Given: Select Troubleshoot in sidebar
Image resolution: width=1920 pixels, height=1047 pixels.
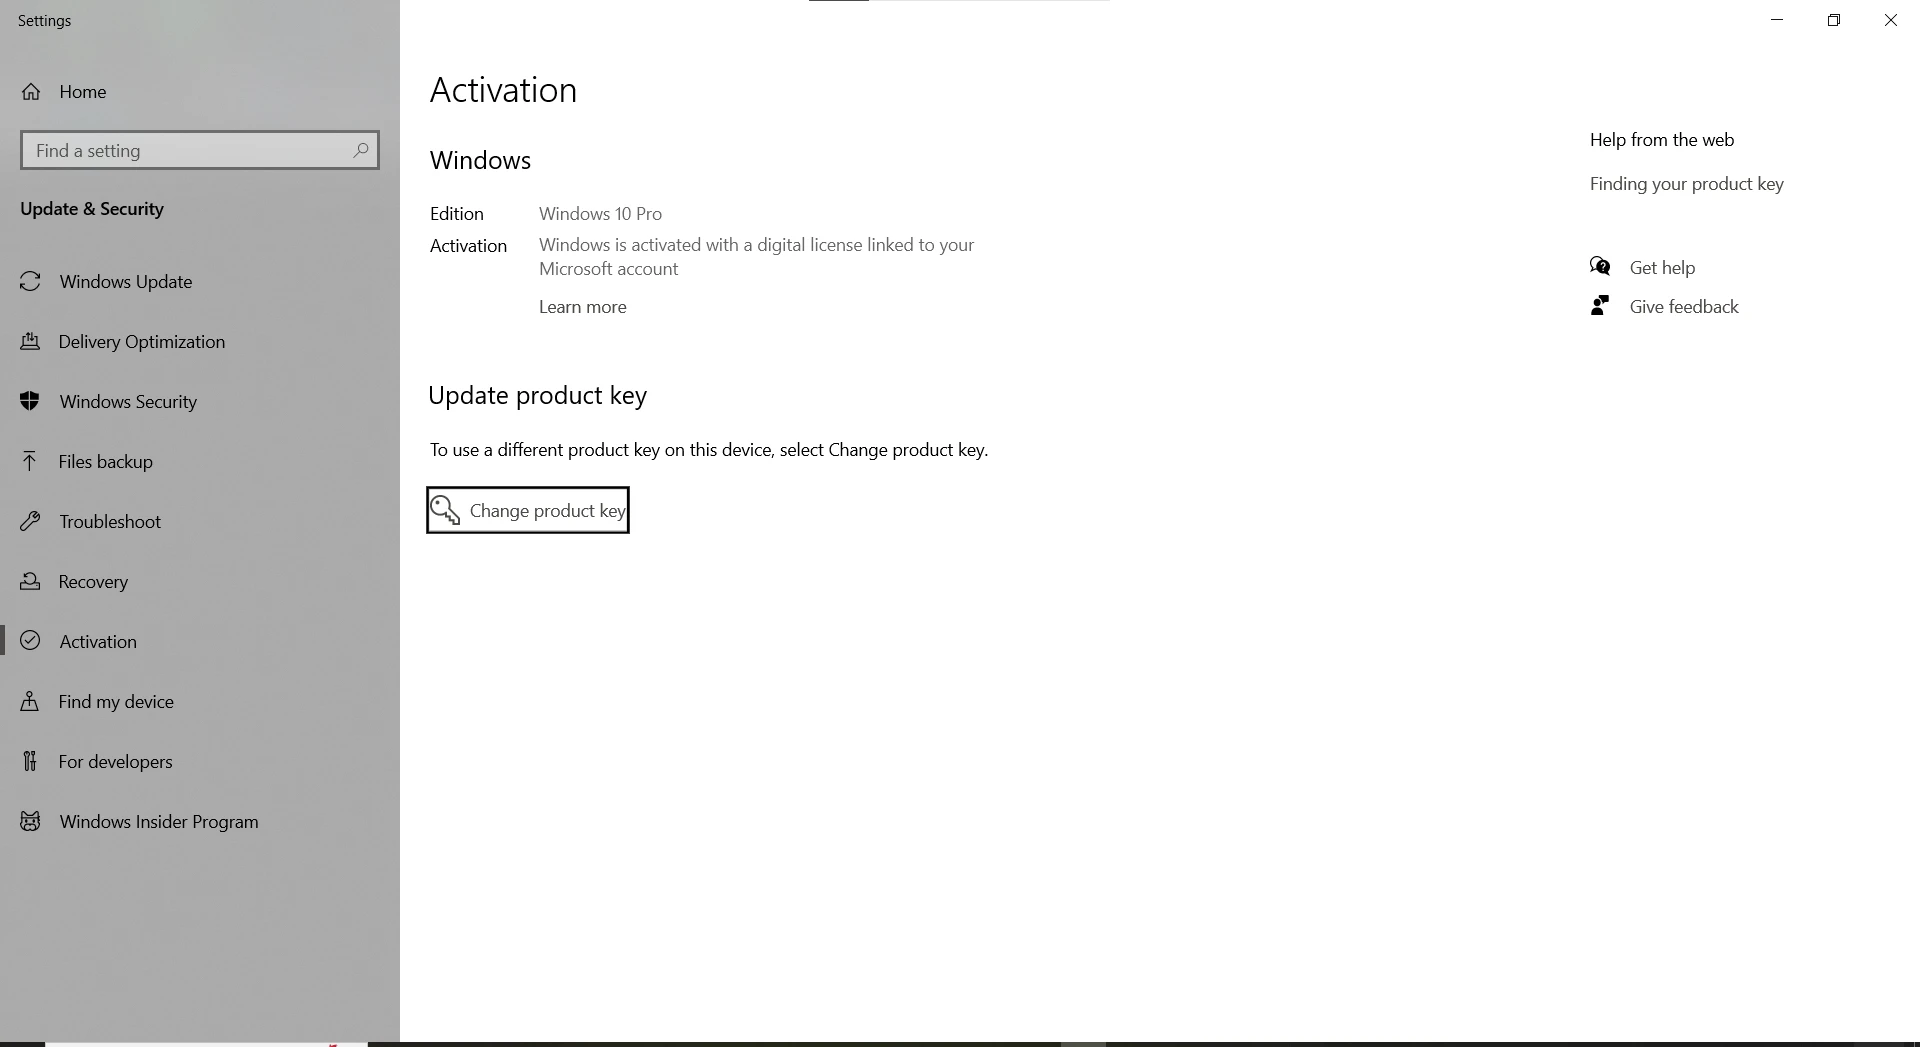Looking at the screenshot, I should tap(200, 521).
